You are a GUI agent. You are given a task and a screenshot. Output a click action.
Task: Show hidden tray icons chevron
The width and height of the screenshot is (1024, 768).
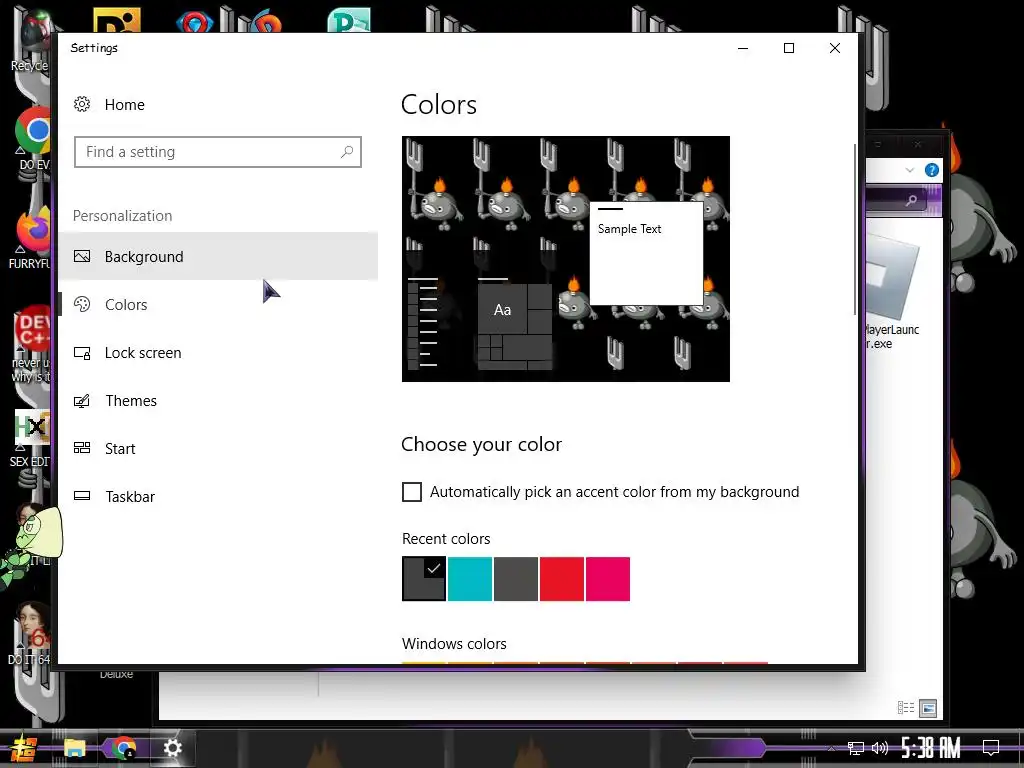tap(831, 748)
